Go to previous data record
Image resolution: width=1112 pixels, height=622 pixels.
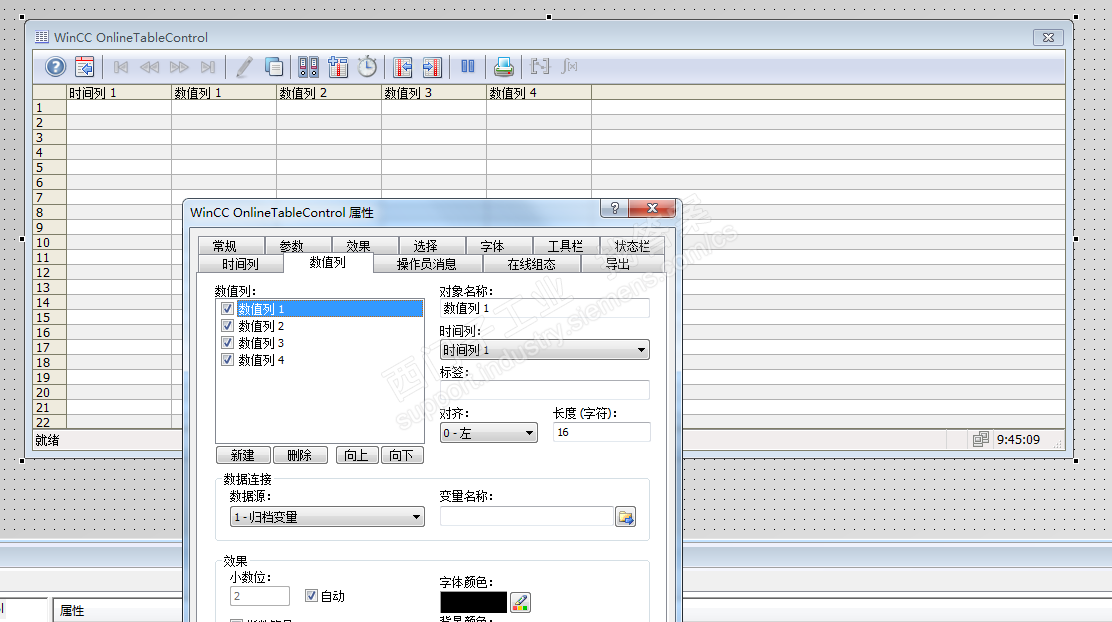coord(150,67)
